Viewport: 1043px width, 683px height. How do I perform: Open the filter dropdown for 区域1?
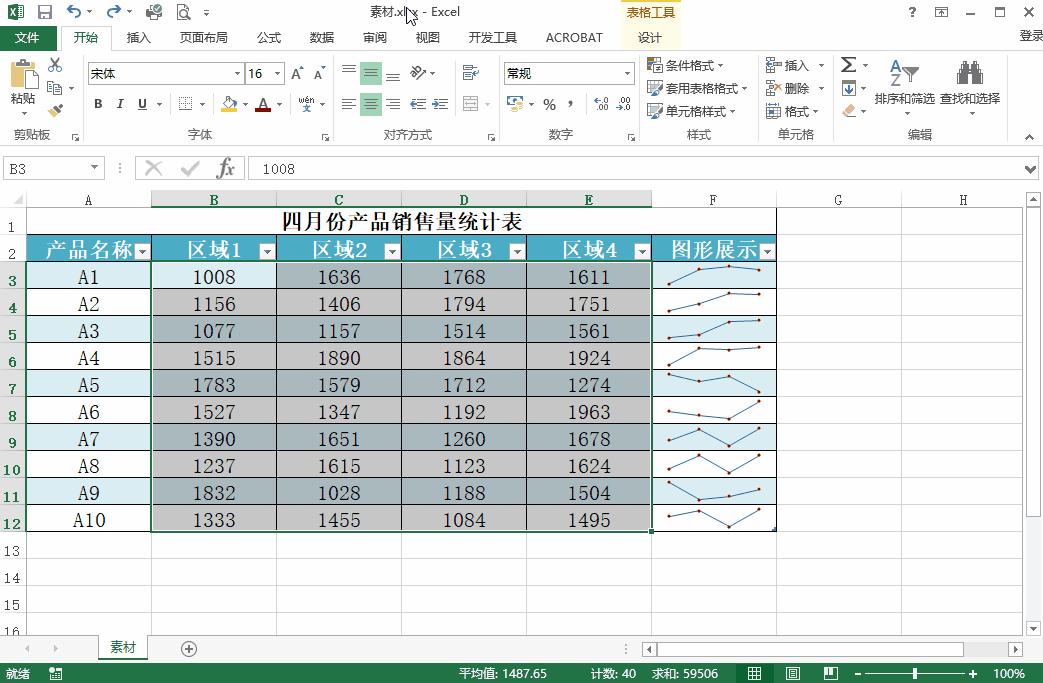pyautogui.click(x=267, y=251)
